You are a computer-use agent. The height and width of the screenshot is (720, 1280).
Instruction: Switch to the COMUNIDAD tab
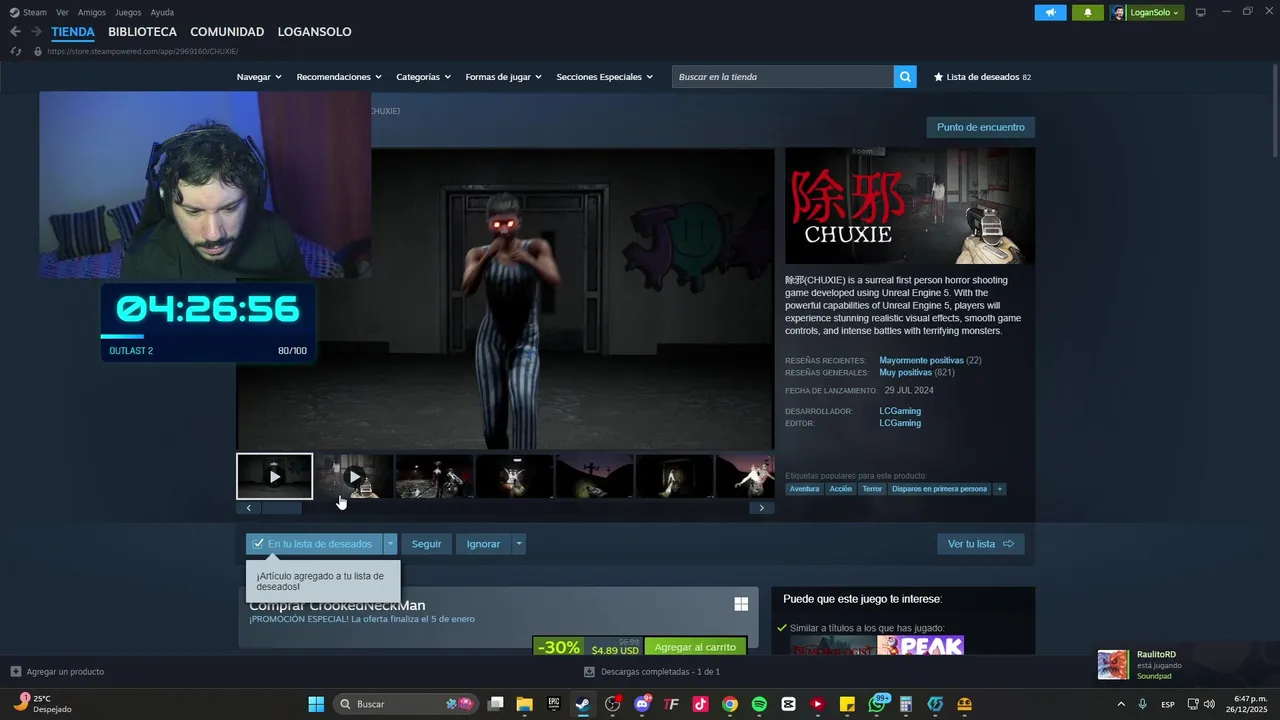(x=227, y=32)
